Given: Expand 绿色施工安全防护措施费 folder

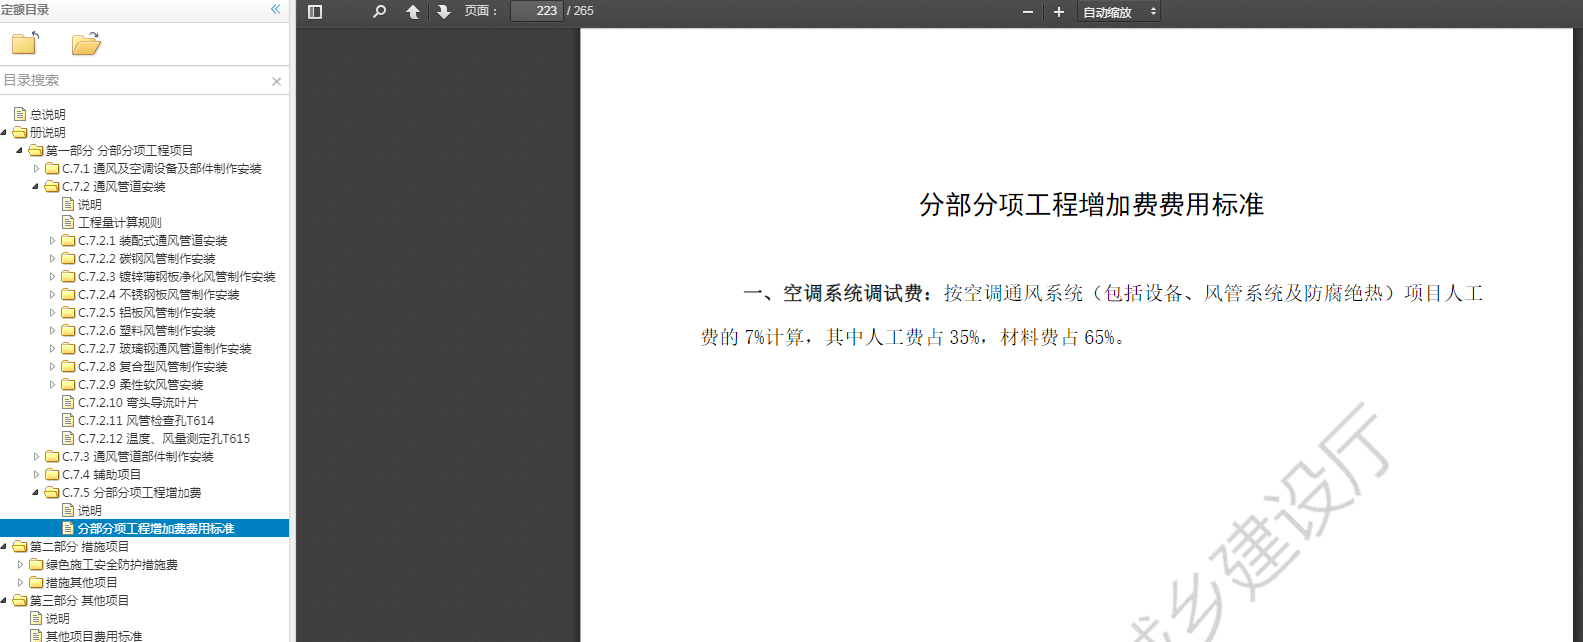Looking at the screenshot, I should coord(20,564).
